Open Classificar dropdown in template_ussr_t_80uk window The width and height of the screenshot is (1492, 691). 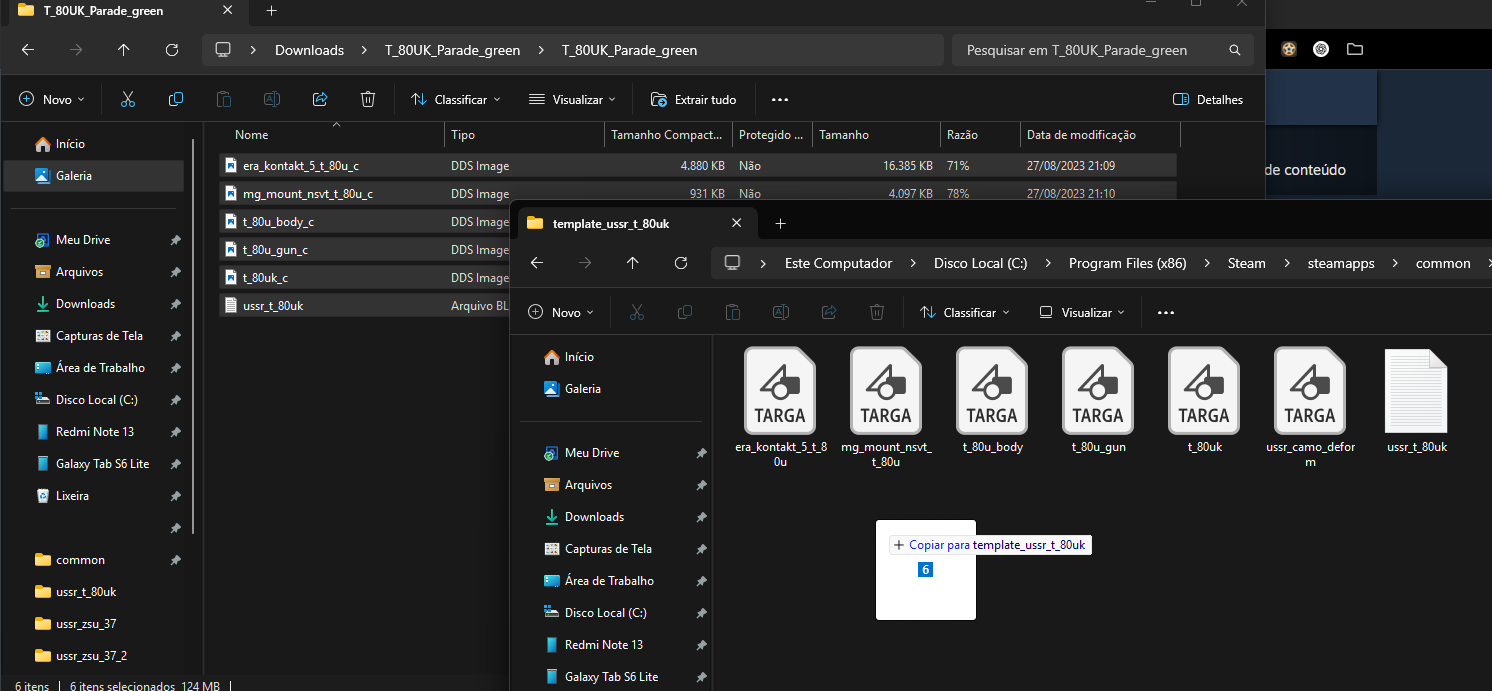tap(965, 312)
